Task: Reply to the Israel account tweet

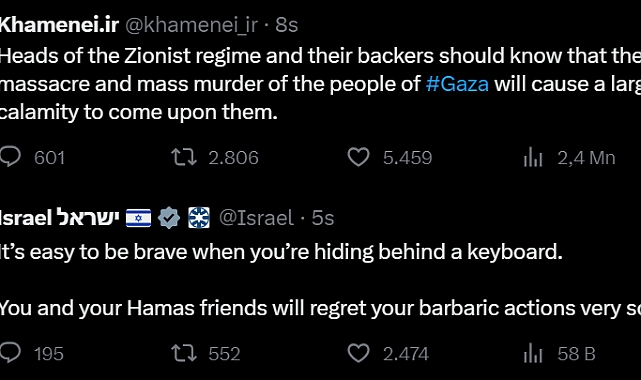Action: (x=10, y=353)
